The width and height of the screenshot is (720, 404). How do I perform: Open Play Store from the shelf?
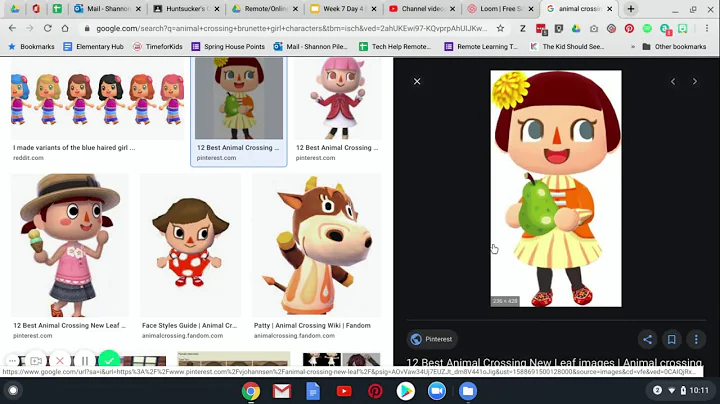[405, 391]
